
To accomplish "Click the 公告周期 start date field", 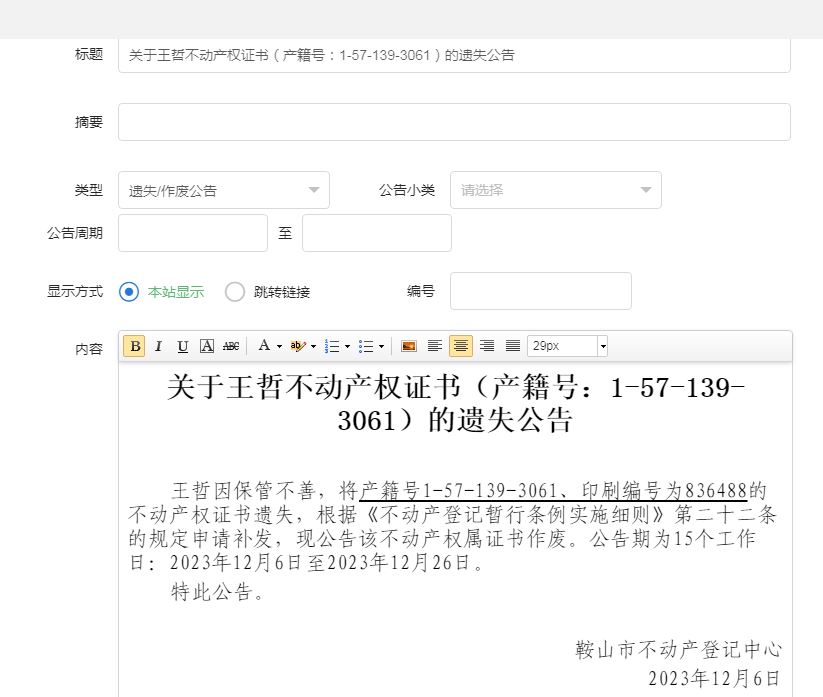I will pos(193,233).
